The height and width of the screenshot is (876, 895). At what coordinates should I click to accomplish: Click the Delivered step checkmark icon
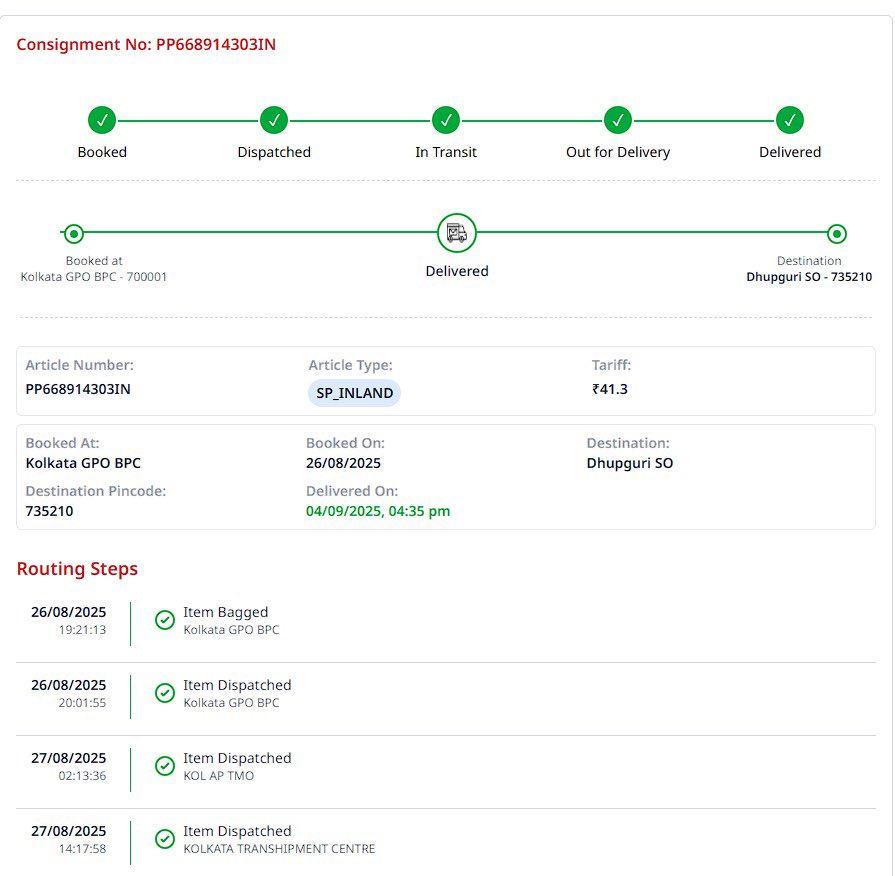tap(790, 120)
